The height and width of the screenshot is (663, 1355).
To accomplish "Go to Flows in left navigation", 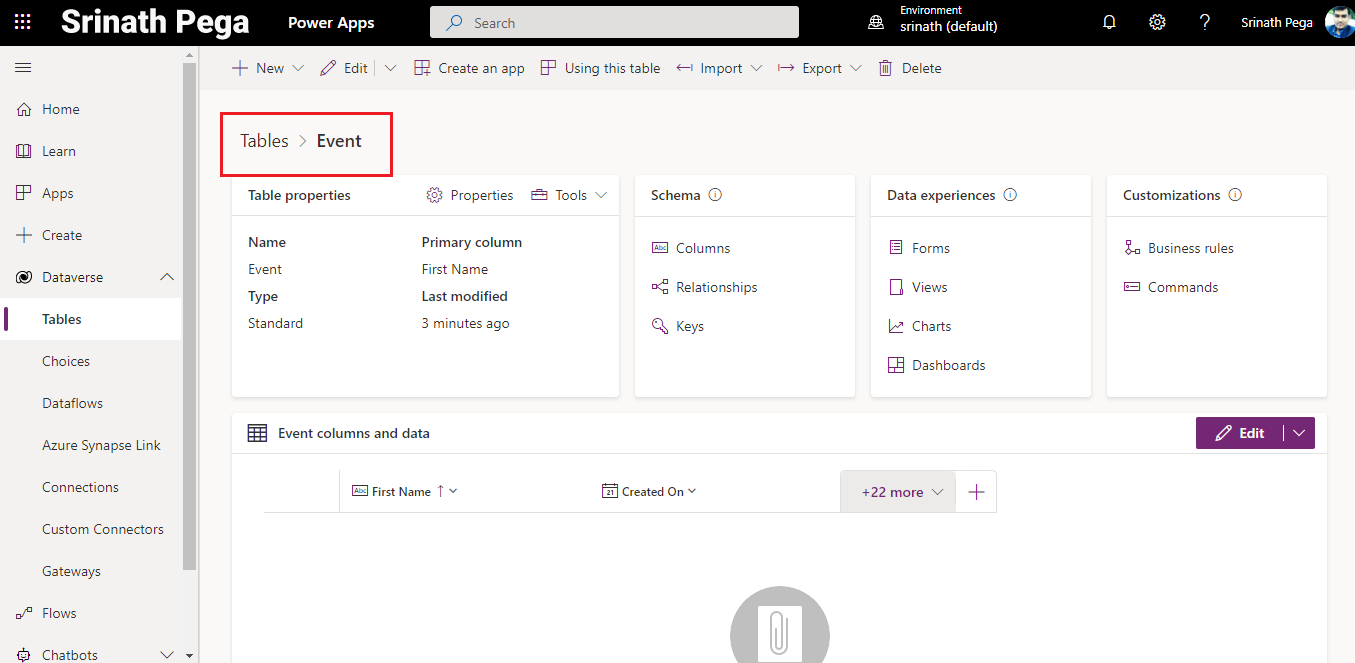I will [59, 613].
